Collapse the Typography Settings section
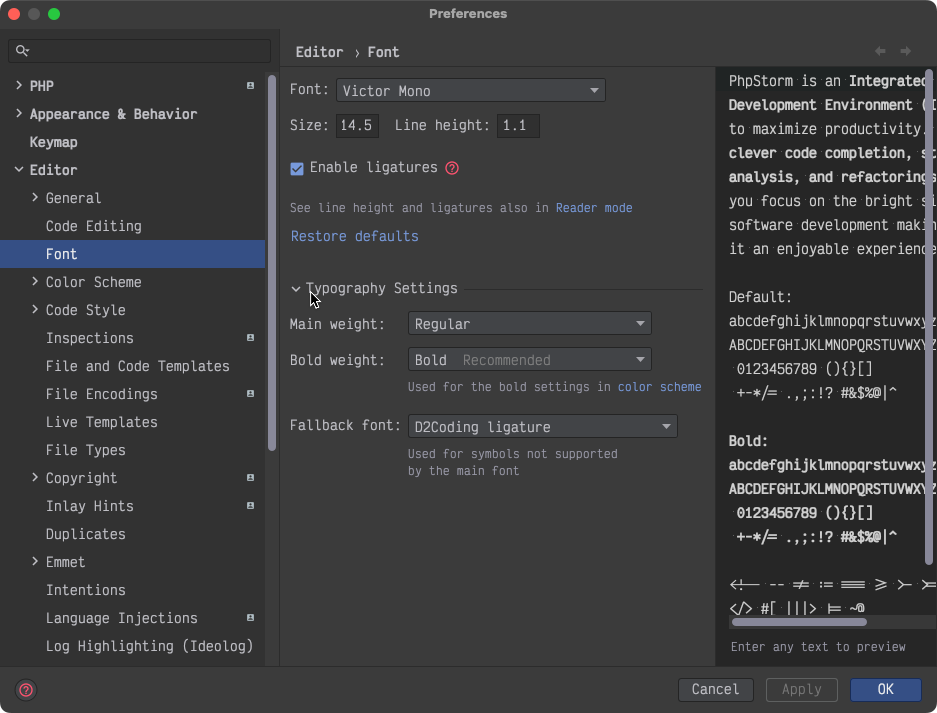This screenshot has width=937, height=713. (x=296, y=289)
